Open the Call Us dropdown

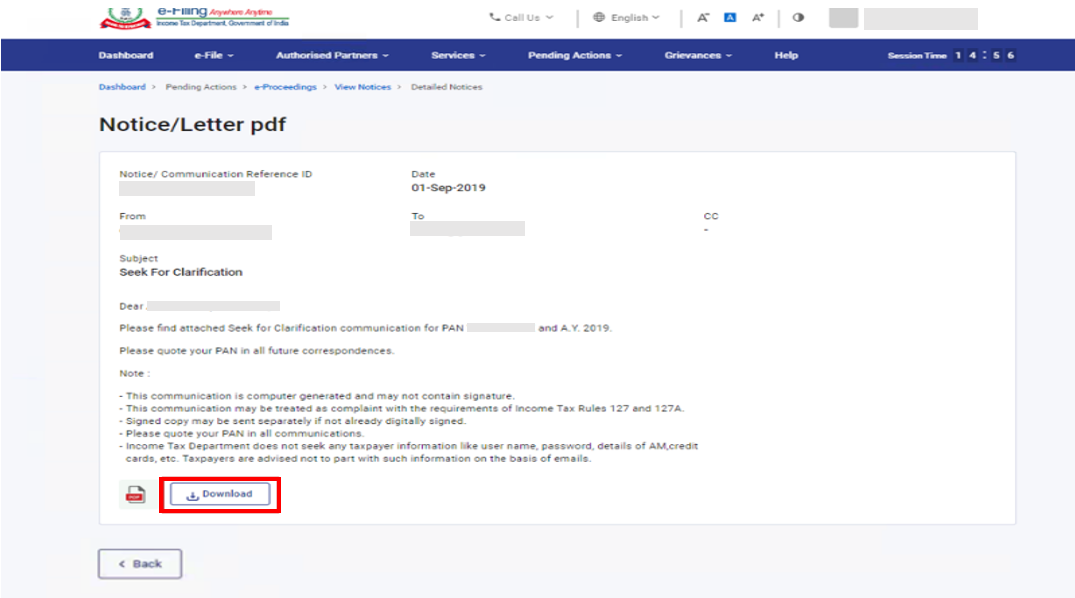click(x=521, y=18)
